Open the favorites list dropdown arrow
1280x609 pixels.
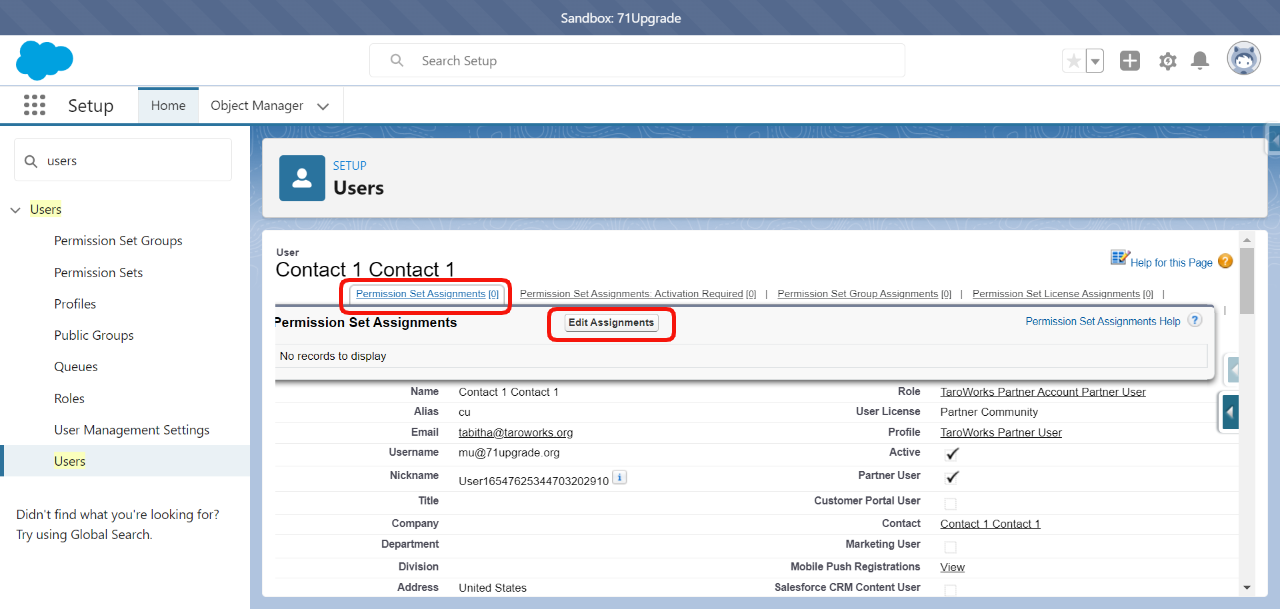click(x=1095, y=61)
